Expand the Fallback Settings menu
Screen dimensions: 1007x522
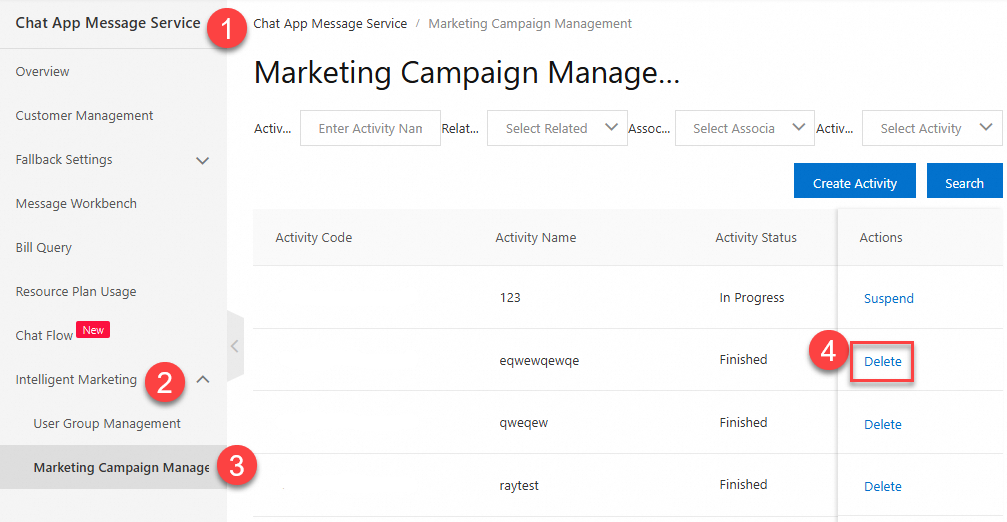click(202, 160)
